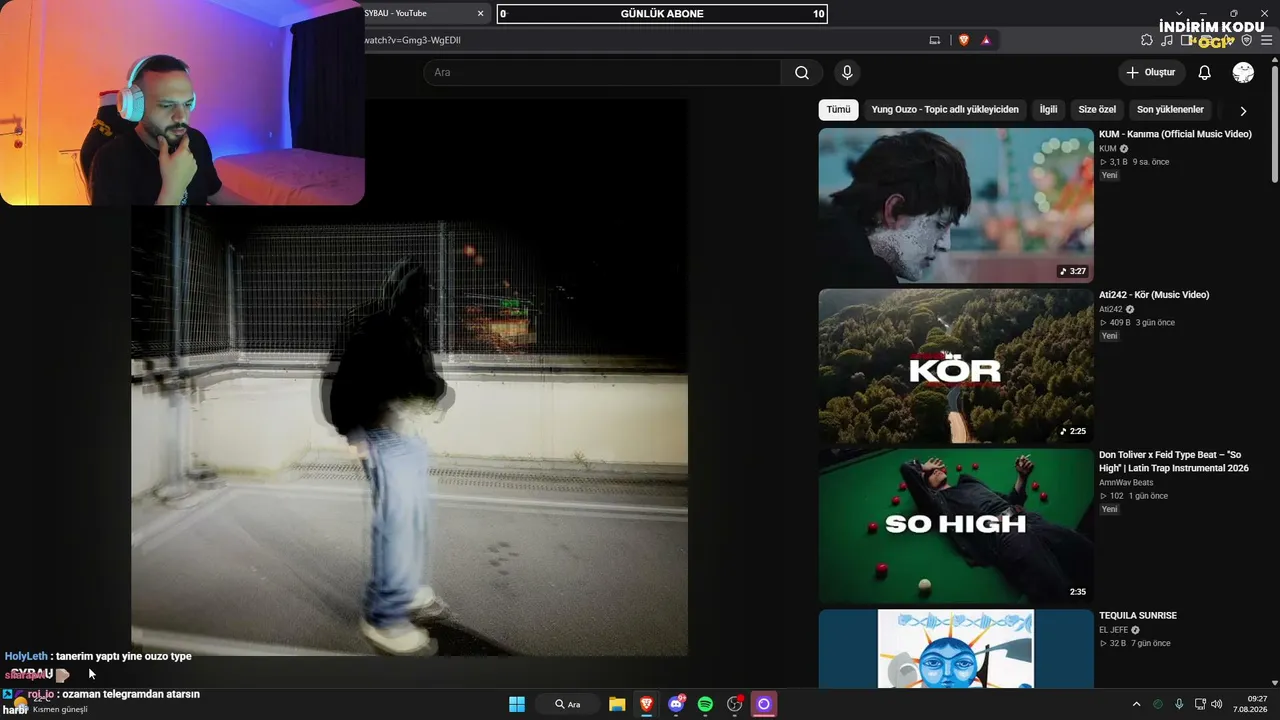1280x720 pixels.
Task: Open the browser extensions puzzle icon
Action: [x=1147, y=40]
